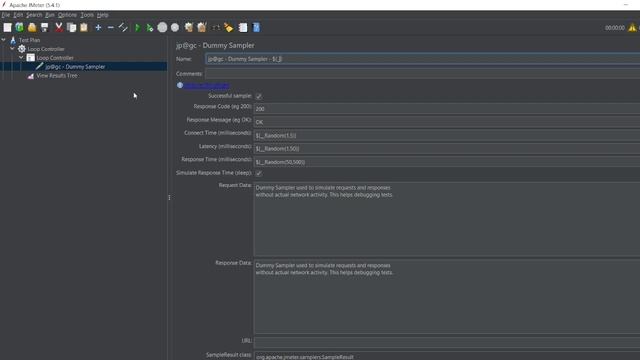The width and height of the screenshot is (640, 360).
Task: Click into the Comments input field
Action: [x=422, y=74]
